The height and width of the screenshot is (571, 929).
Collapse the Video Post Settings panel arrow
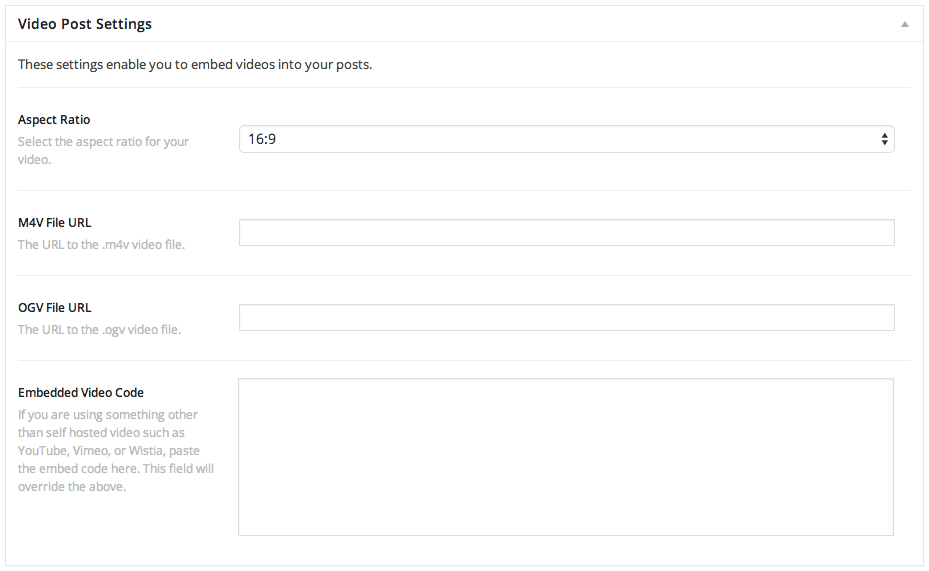pos(904,24)
